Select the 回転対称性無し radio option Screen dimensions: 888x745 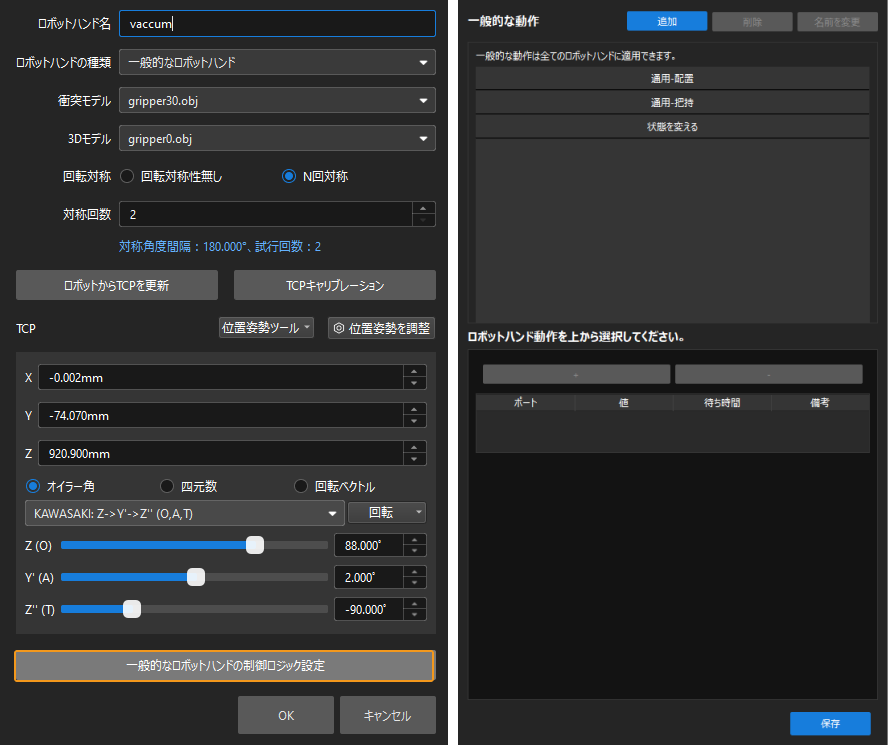tap(127, 177)
